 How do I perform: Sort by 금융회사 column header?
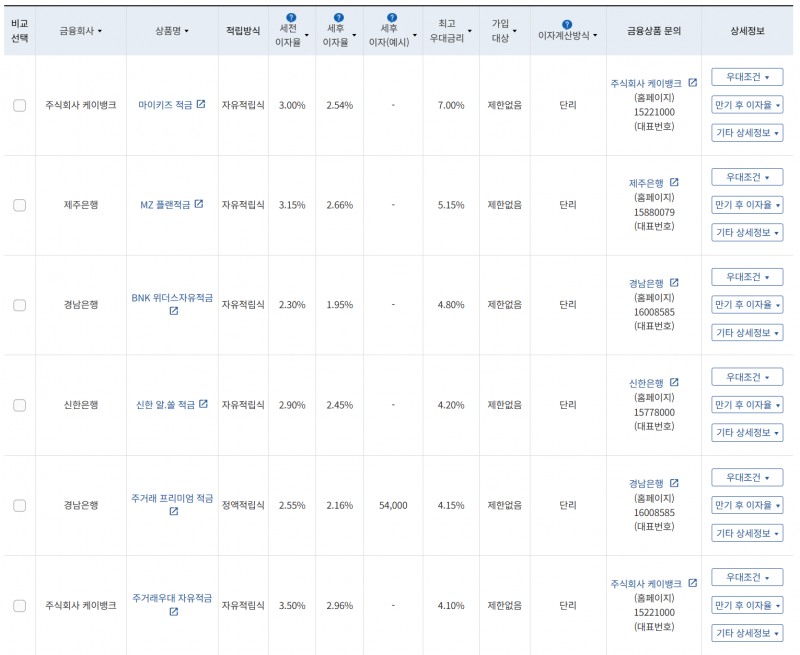(x=81, y=31)
